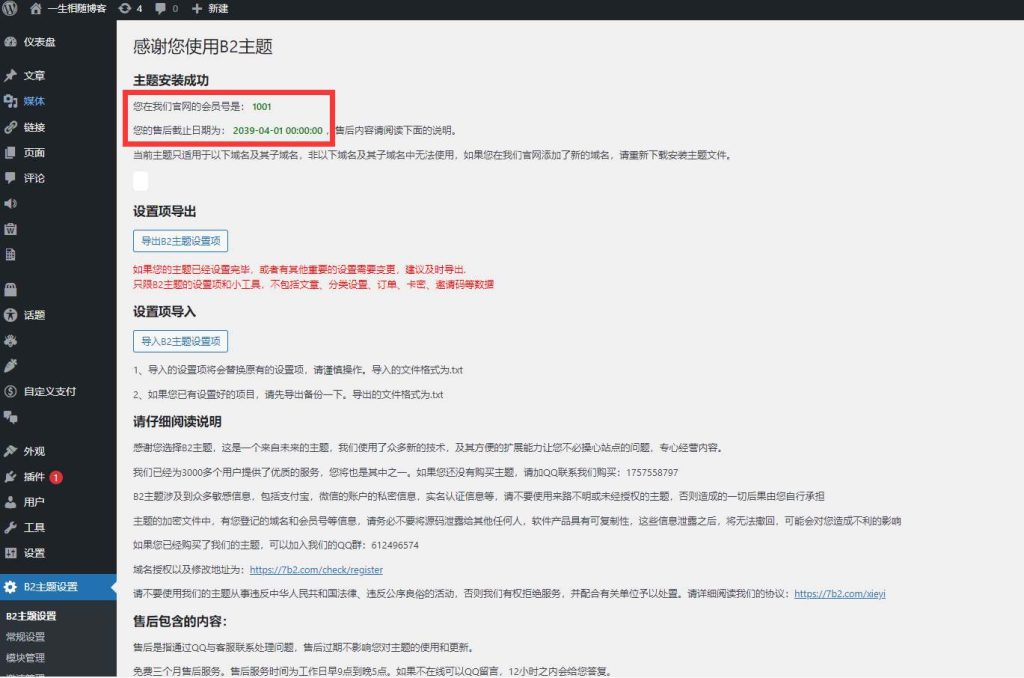Screen dimensions: 1024x678
Task: Click the 导入B2主题设置项 button
Action: [181, 341]
